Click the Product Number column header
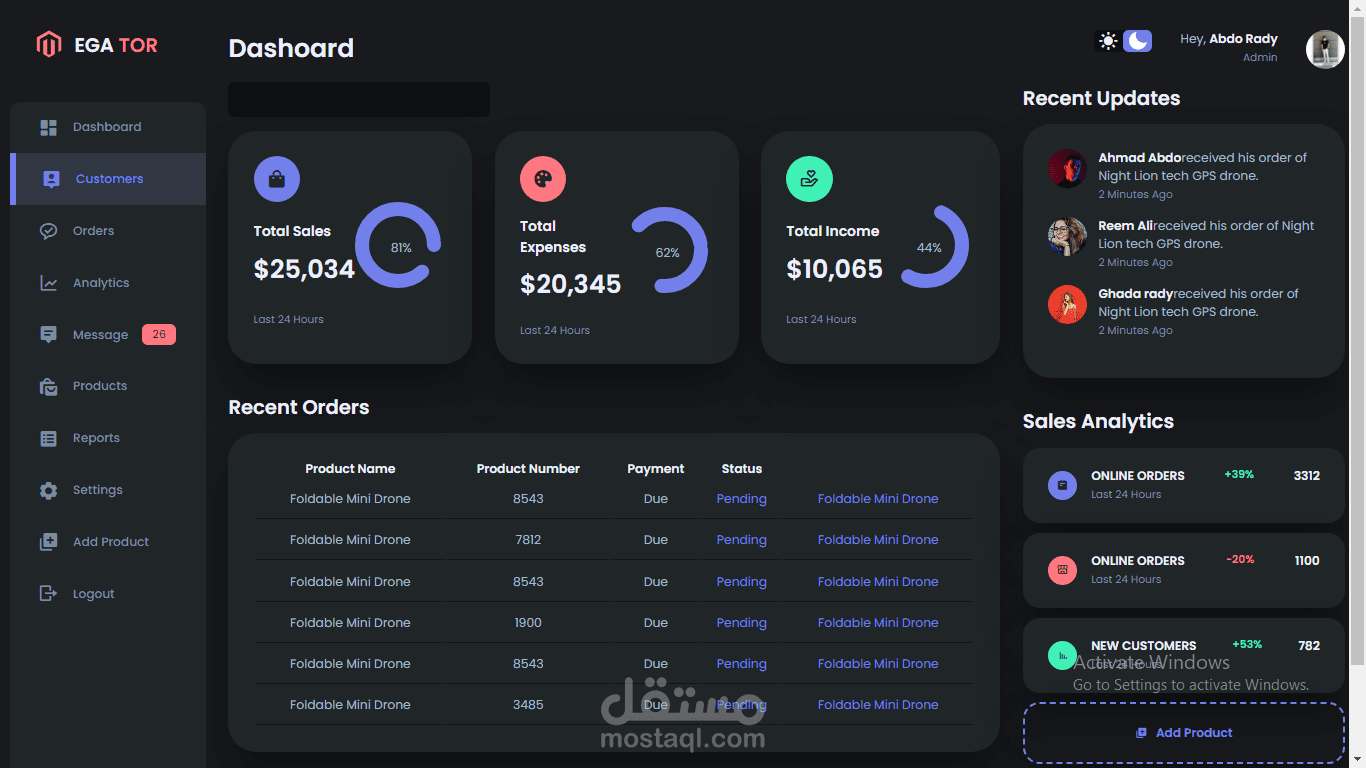Image resolution: width=1366 pixels, height=768 pixels. click(528, 469)
